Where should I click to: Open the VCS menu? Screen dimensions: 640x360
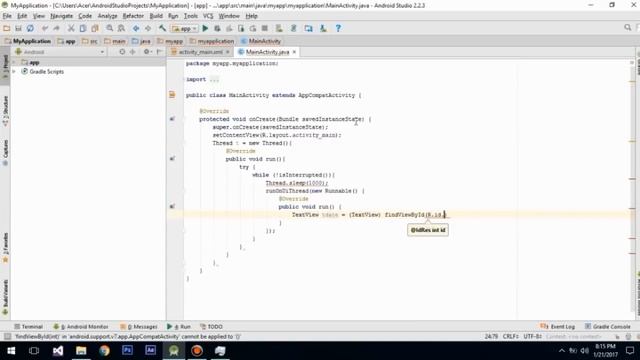tap(208, 16)
